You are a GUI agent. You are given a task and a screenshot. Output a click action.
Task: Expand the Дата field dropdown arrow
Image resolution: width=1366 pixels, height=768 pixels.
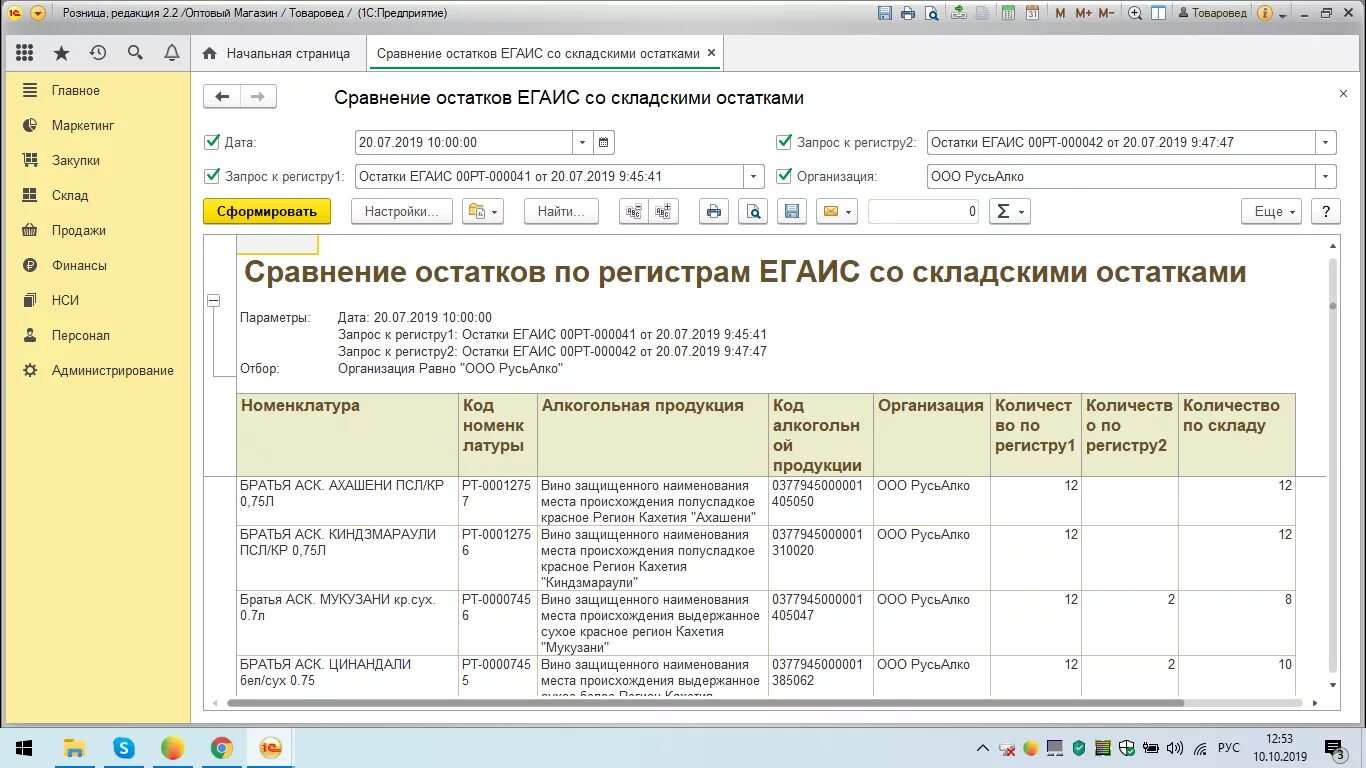(583, 142)
